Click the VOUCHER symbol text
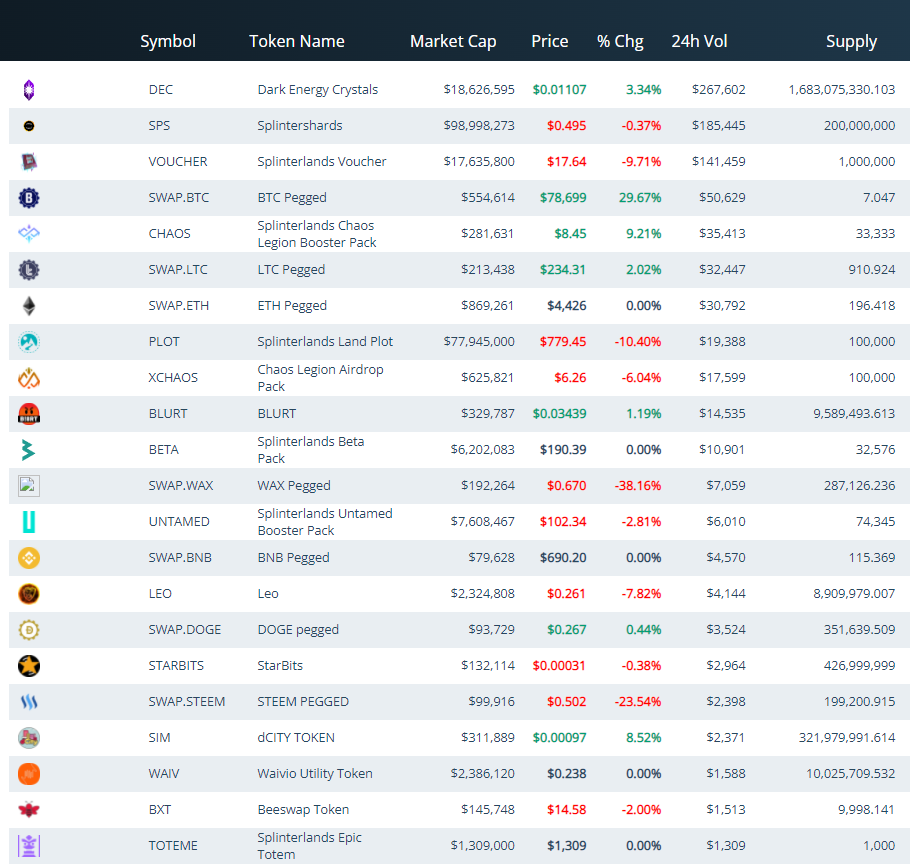910x865 pixels. (178, 162)
